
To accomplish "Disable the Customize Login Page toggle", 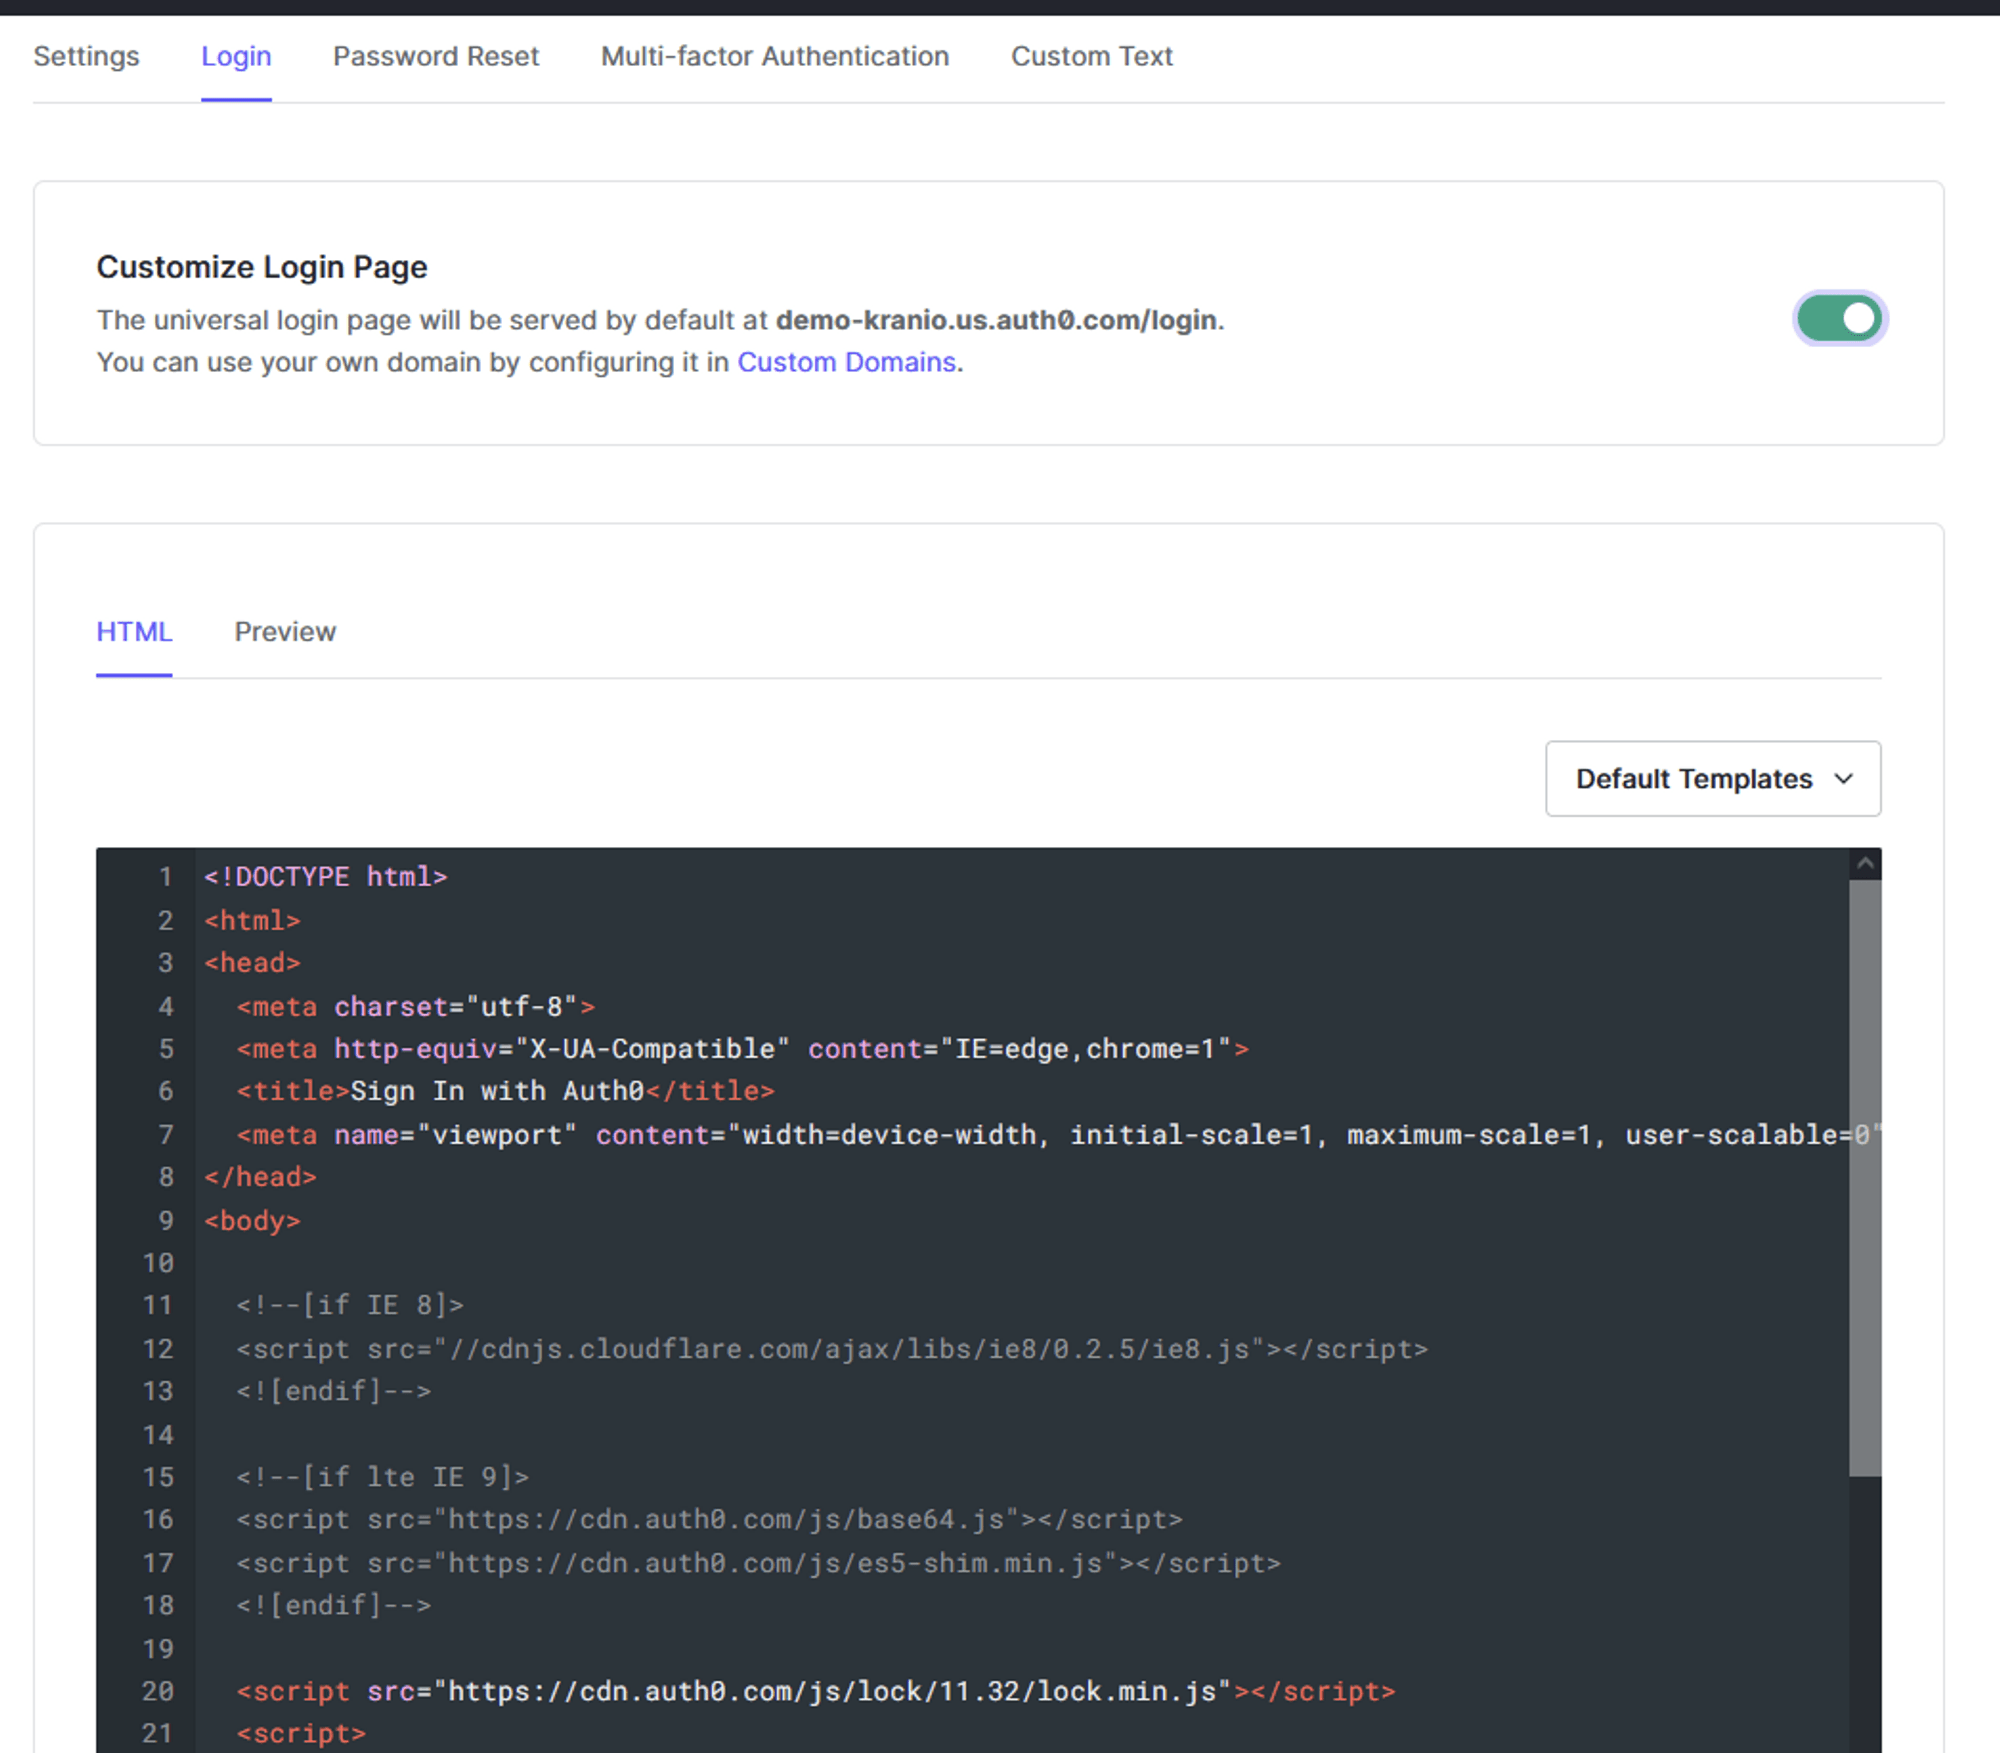I will point(1838,319).
